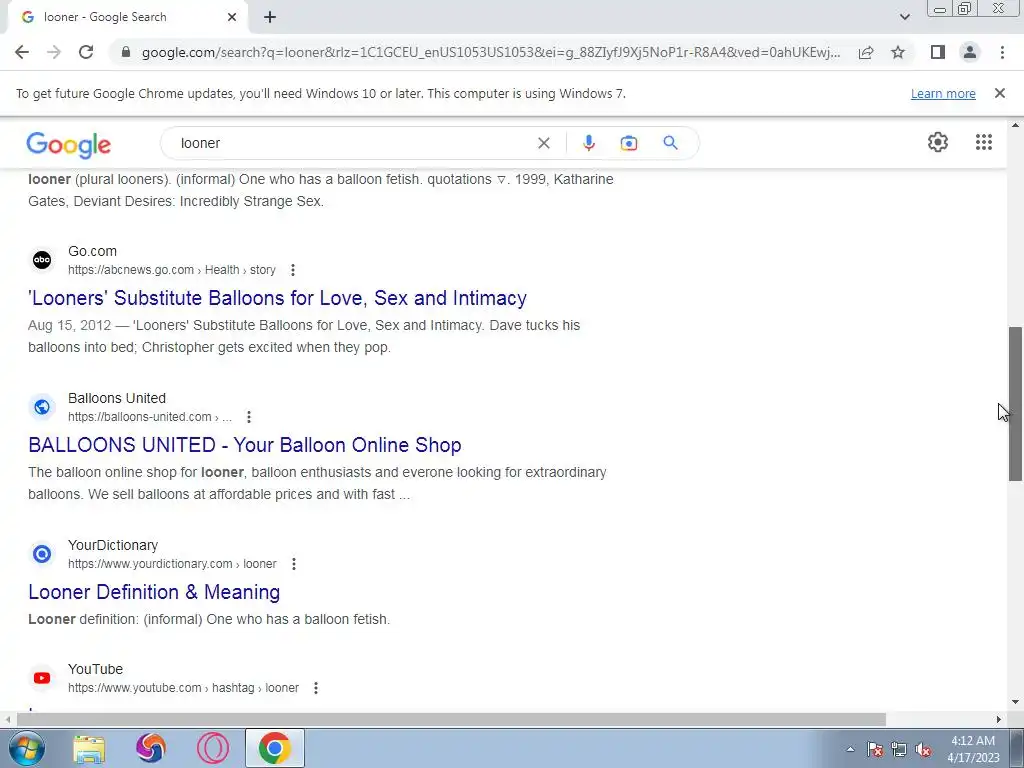Select the looner - Google Search tab
1024x768 pixels.
click(x=127, y=17)
